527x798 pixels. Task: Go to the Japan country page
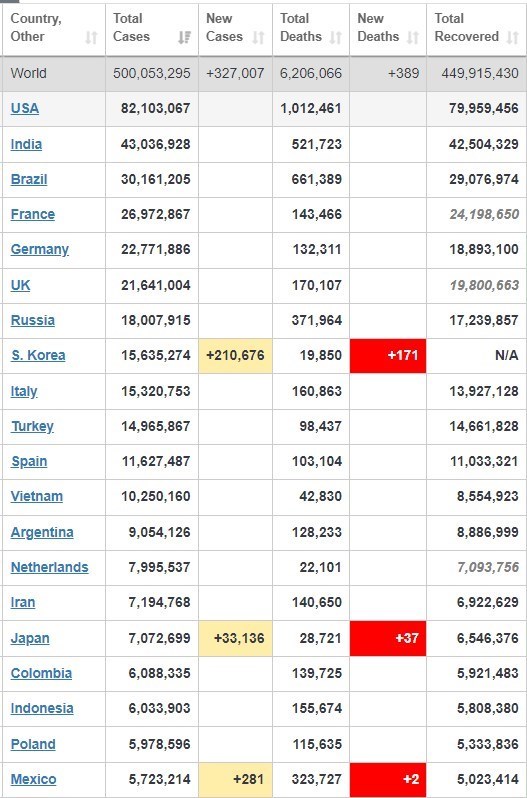coord(30,638)
